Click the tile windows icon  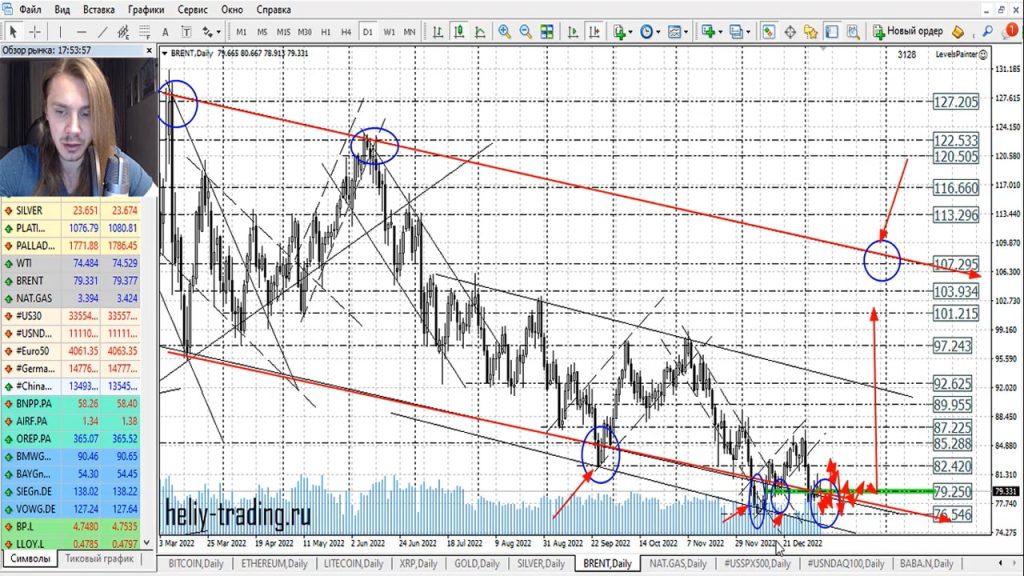[x=548, y=31]
